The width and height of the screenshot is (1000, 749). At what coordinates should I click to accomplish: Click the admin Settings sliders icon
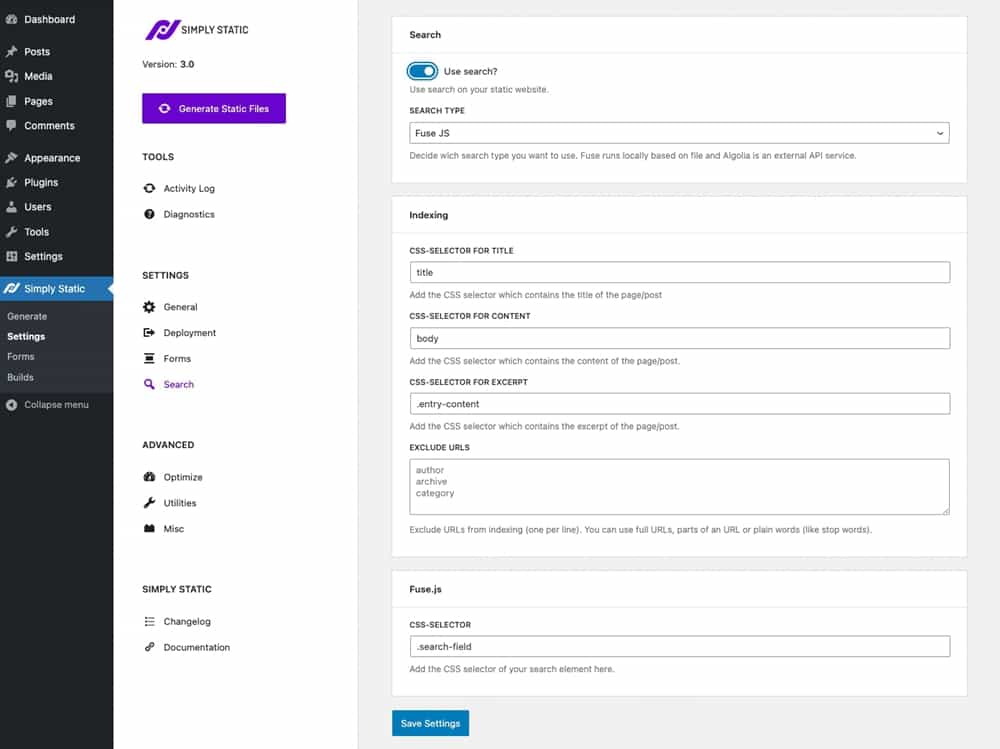(11, 256)
